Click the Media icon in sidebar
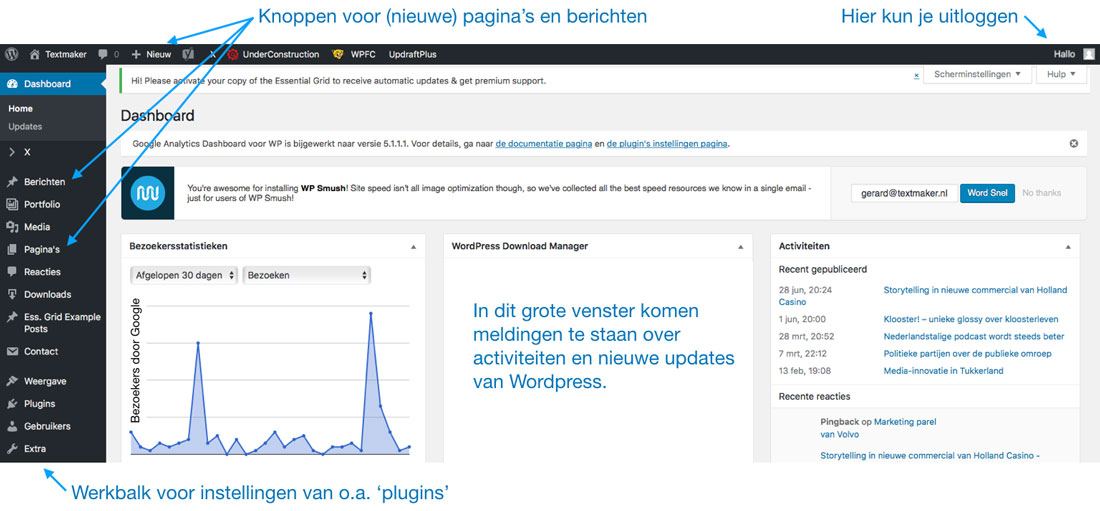Viewport: 1100px width, 511px height. pyautogui.click(x=12, y=227)
